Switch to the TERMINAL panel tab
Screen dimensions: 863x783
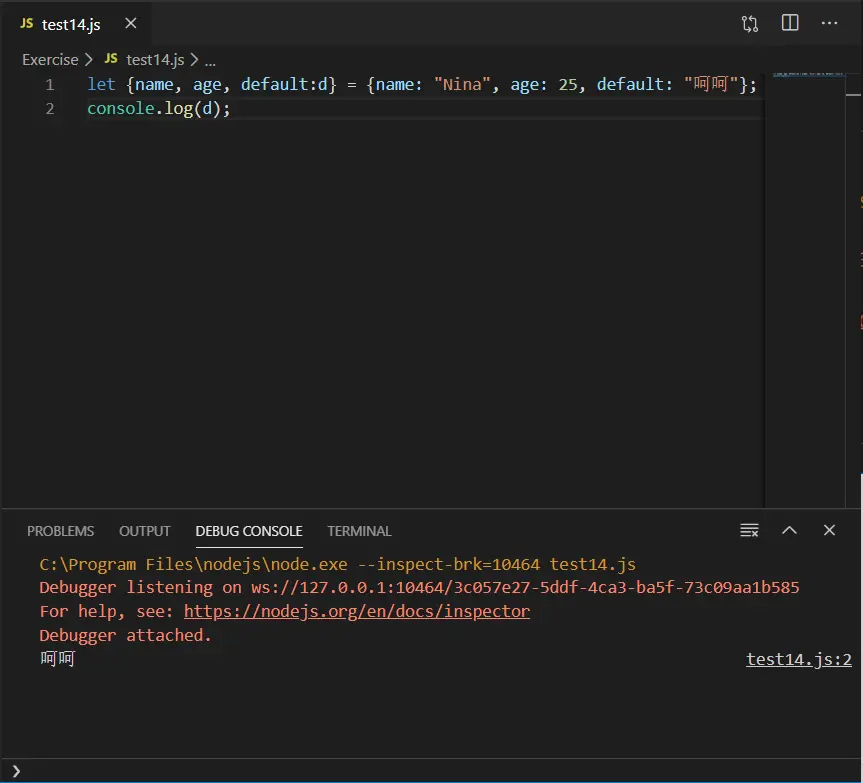359,531
